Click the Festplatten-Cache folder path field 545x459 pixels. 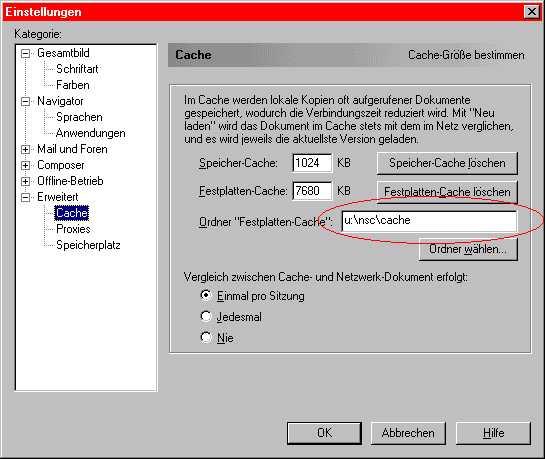429,221
